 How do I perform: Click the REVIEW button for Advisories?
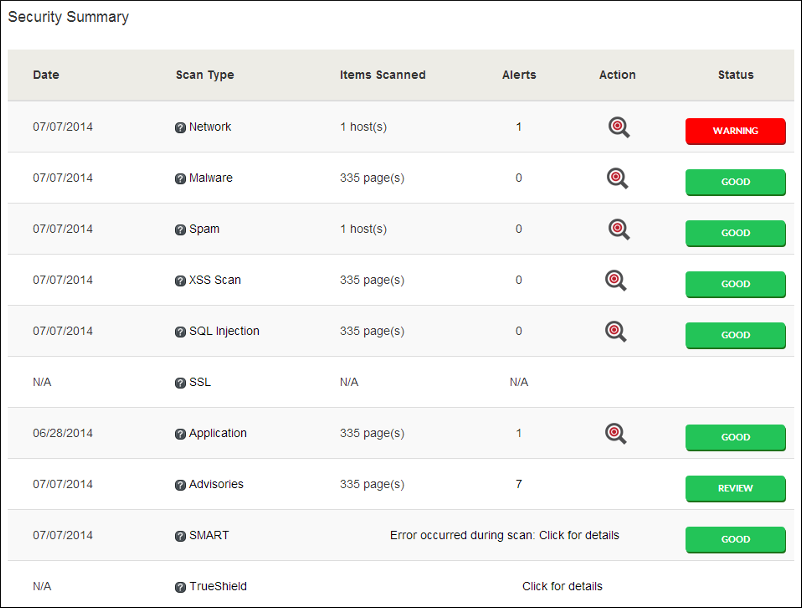[735, 488]
